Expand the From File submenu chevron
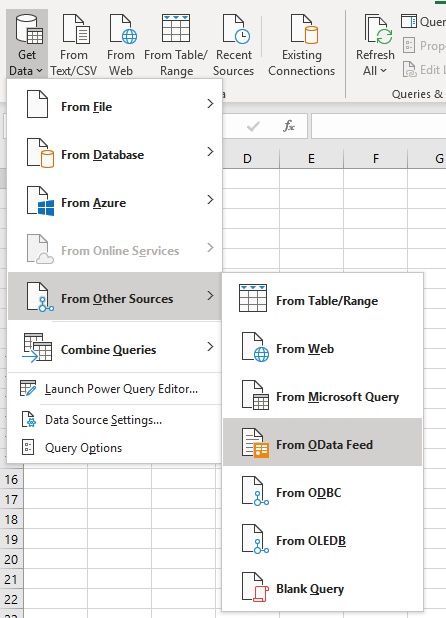Viewport: 446px width, 618px height. click(210, 104)
